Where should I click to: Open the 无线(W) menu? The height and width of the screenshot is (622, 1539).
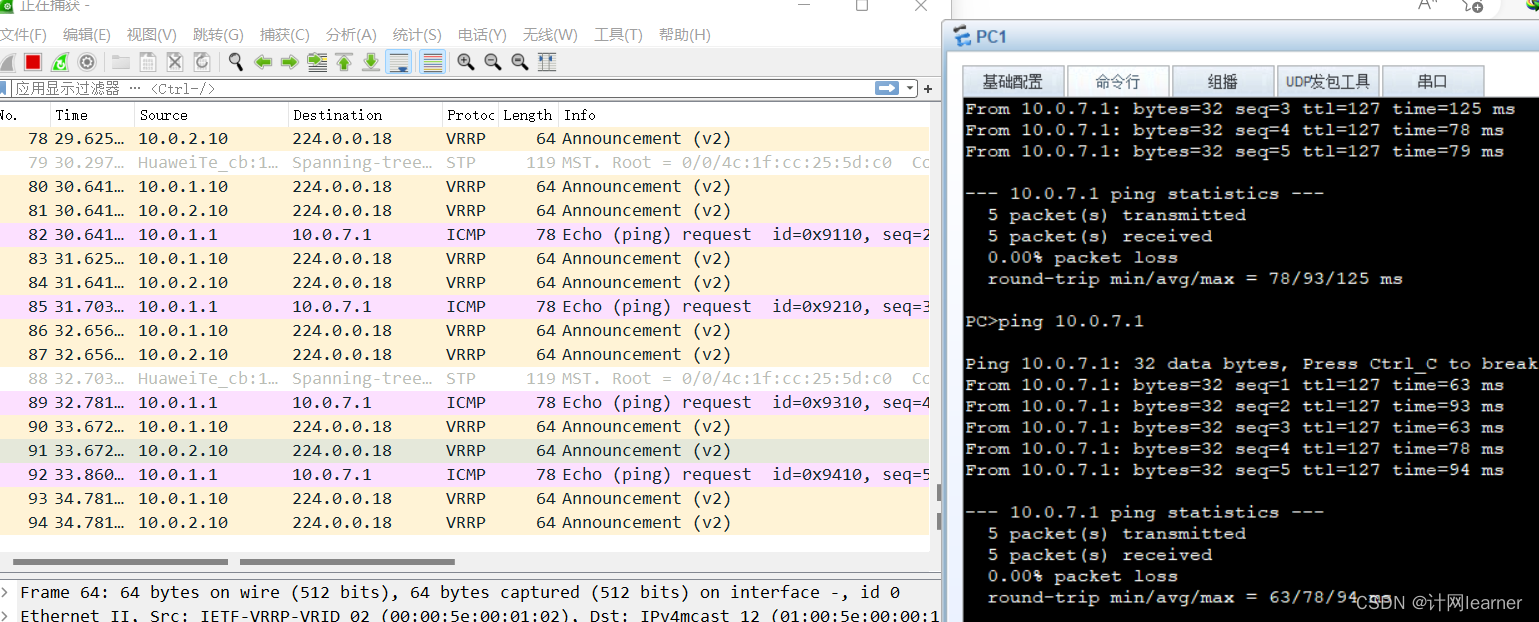click(x=551, y=35)
